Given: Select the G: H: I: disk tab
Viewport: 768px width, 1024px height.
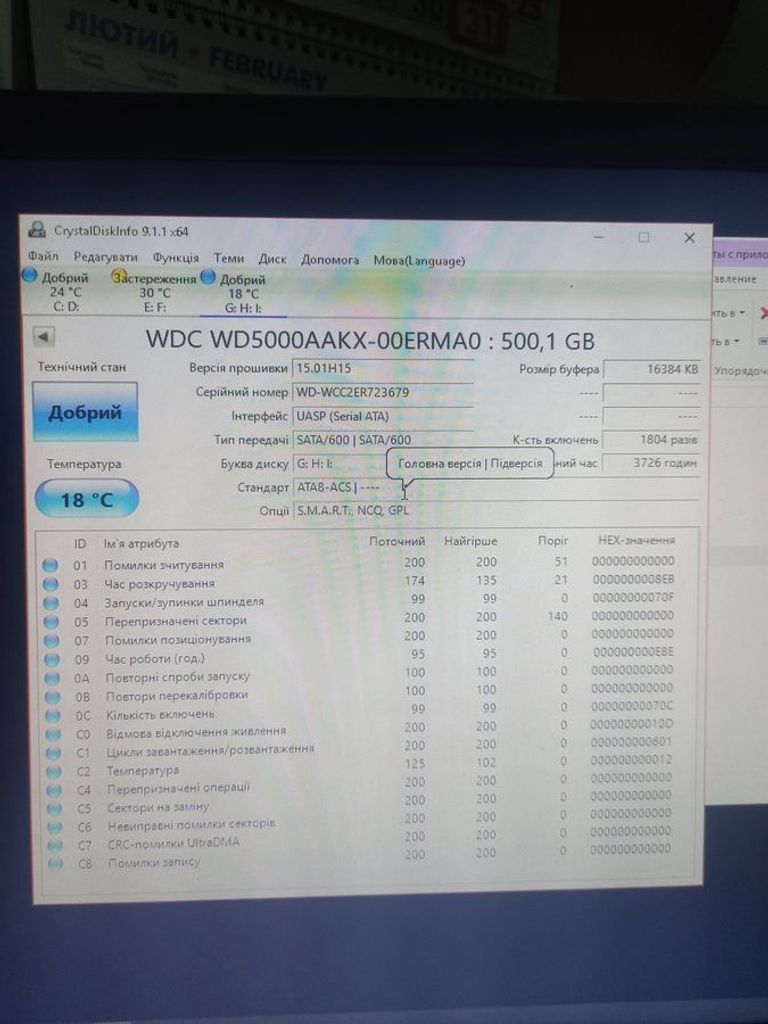Looking at the screenshot, I should tap(243, 294).
